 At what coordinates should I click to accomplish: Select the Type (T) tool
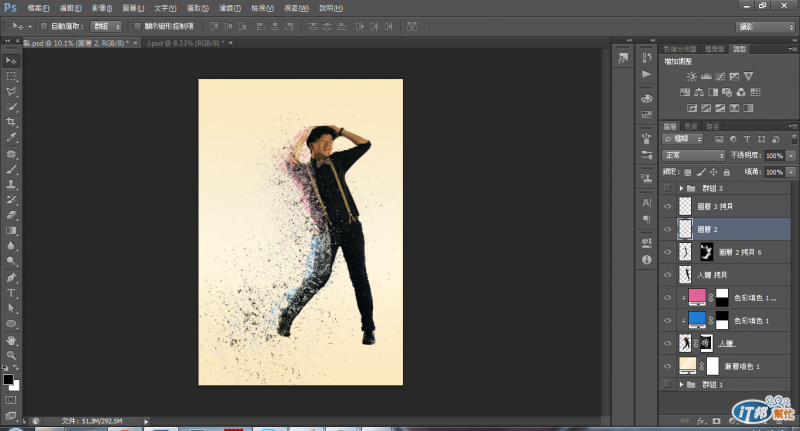[12, 293]
